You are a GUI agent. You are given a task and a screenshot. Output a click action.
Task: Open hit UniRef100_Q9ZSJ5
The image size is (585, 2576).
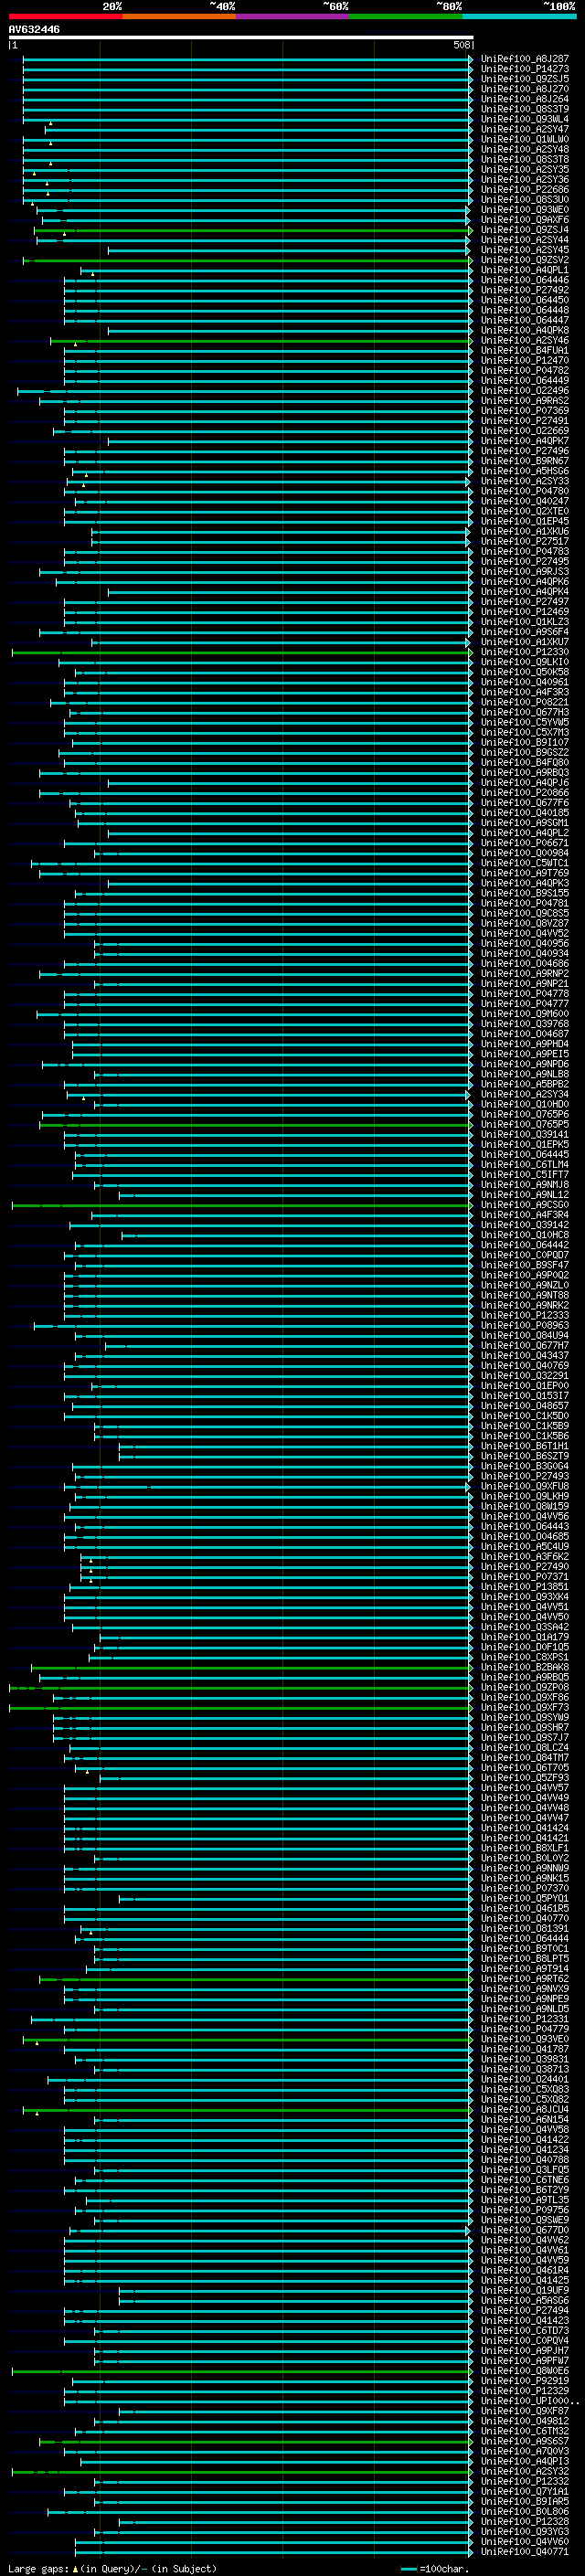coord(524,79)
